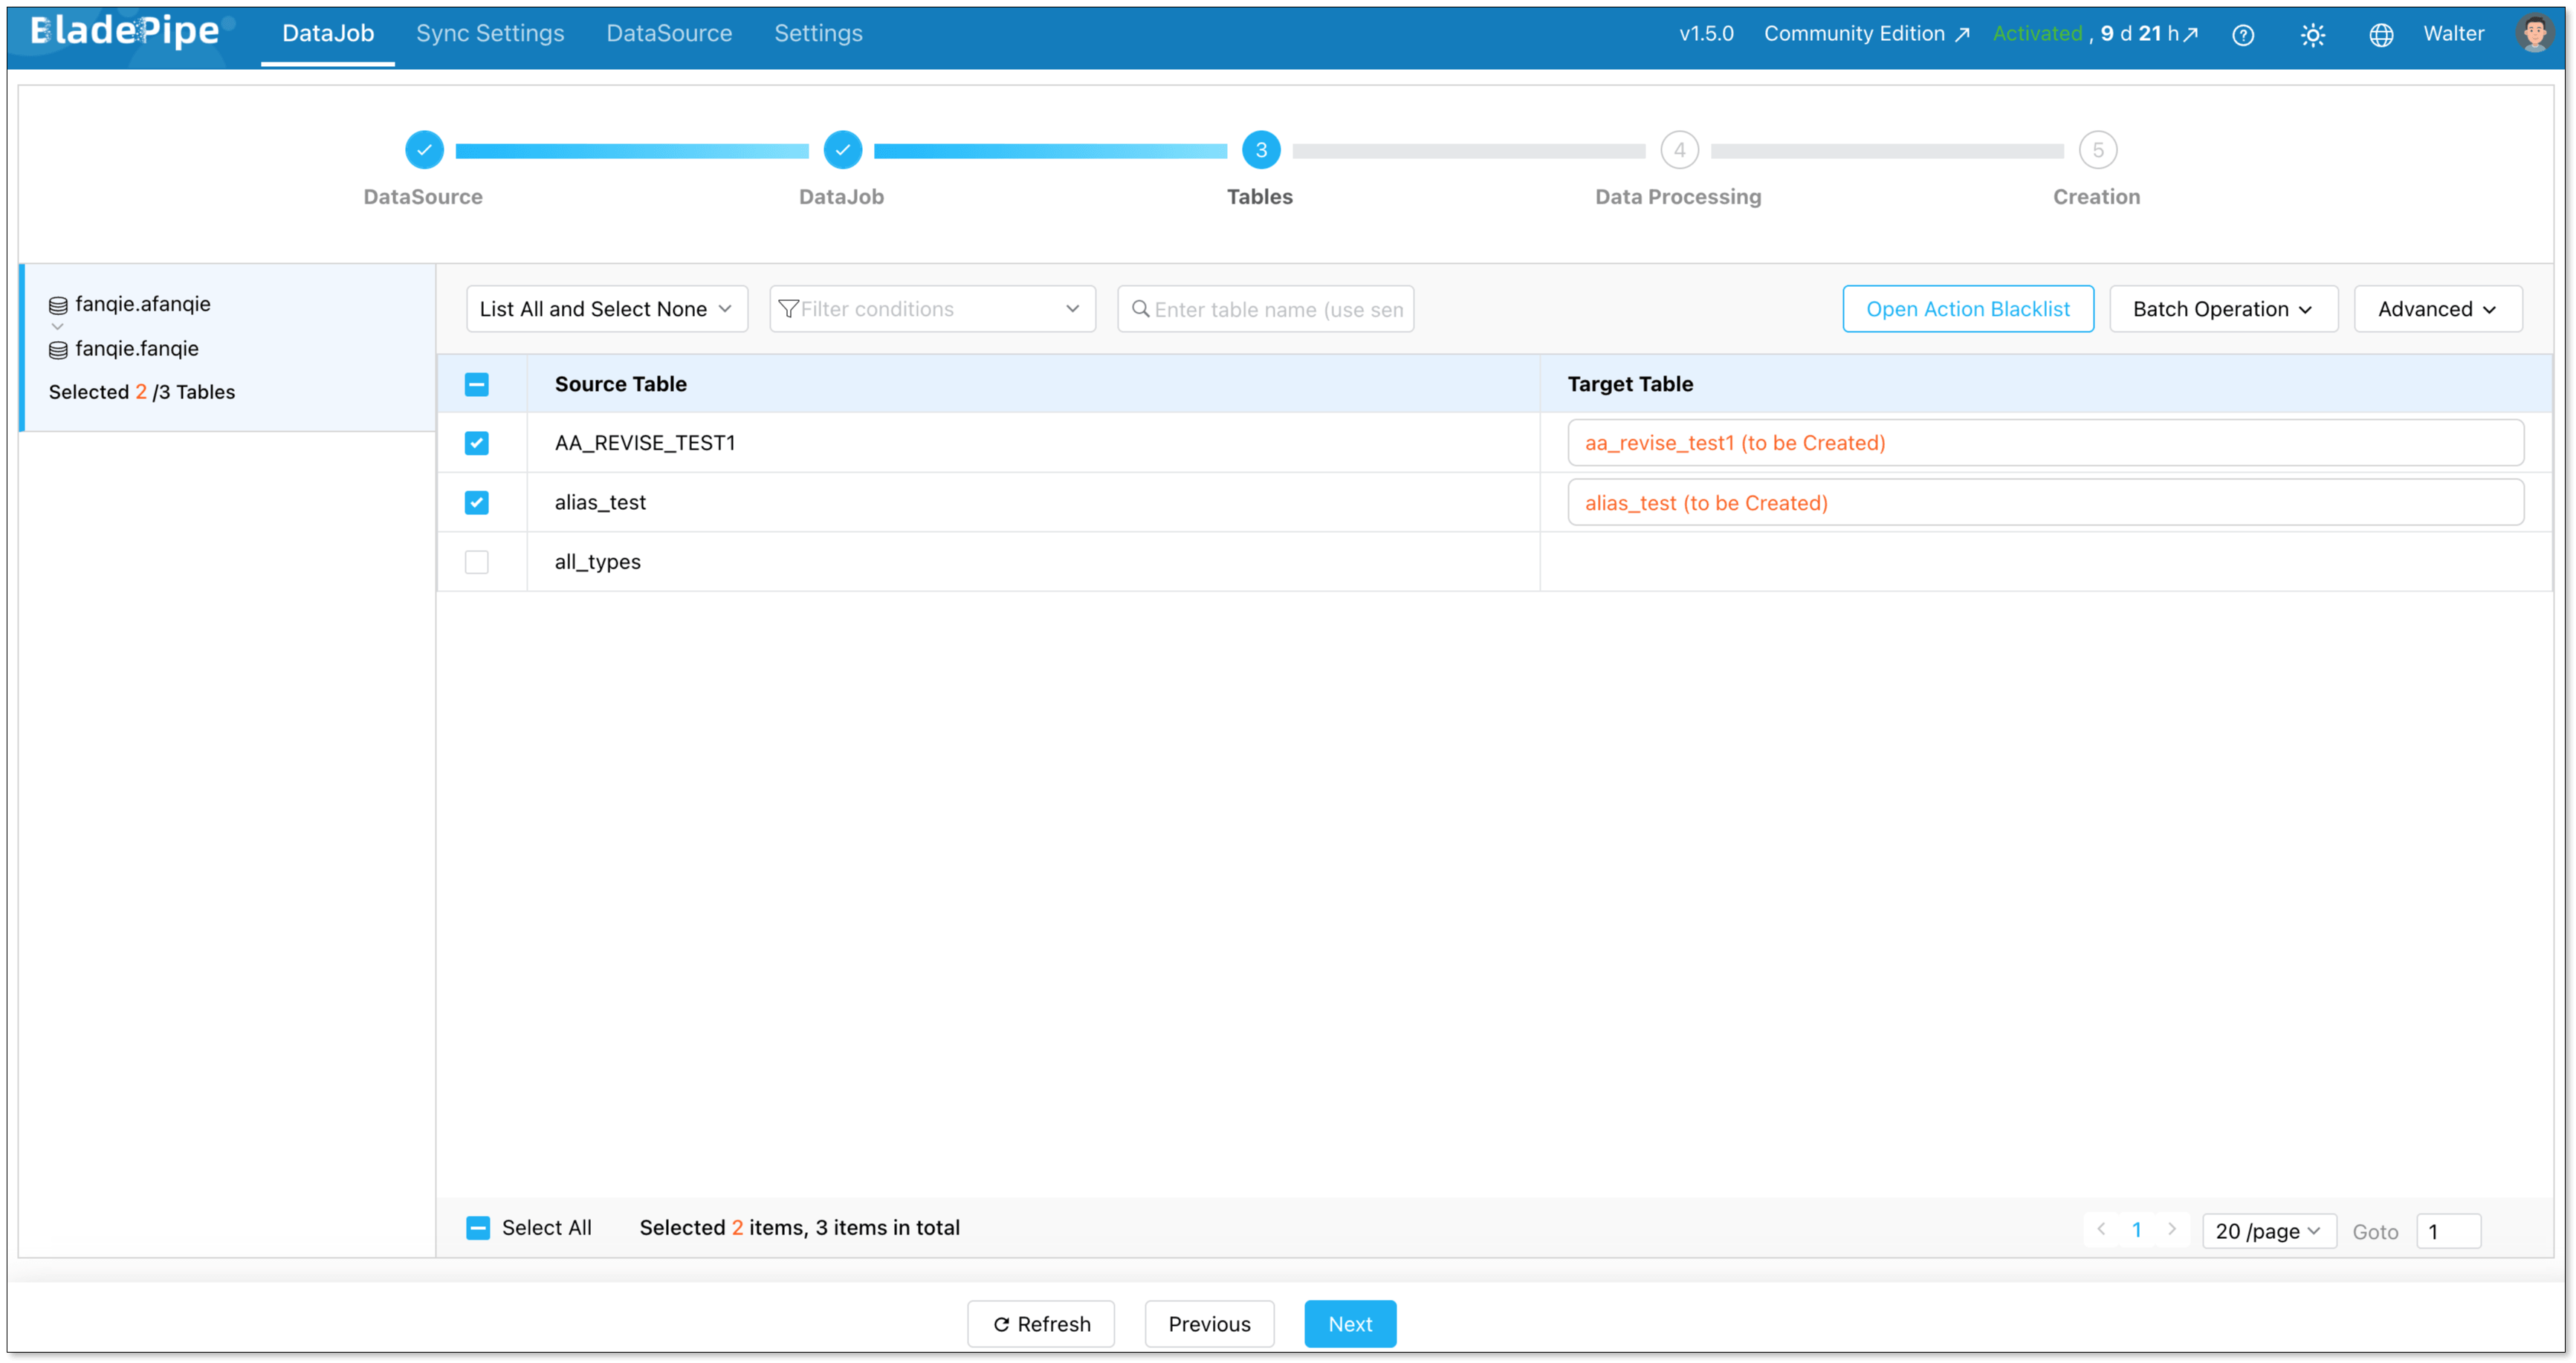Viewport: 2576px width, 1363px height.
Task: Click the completed DataSource step checkmark
Action: (x=424, y=150)
